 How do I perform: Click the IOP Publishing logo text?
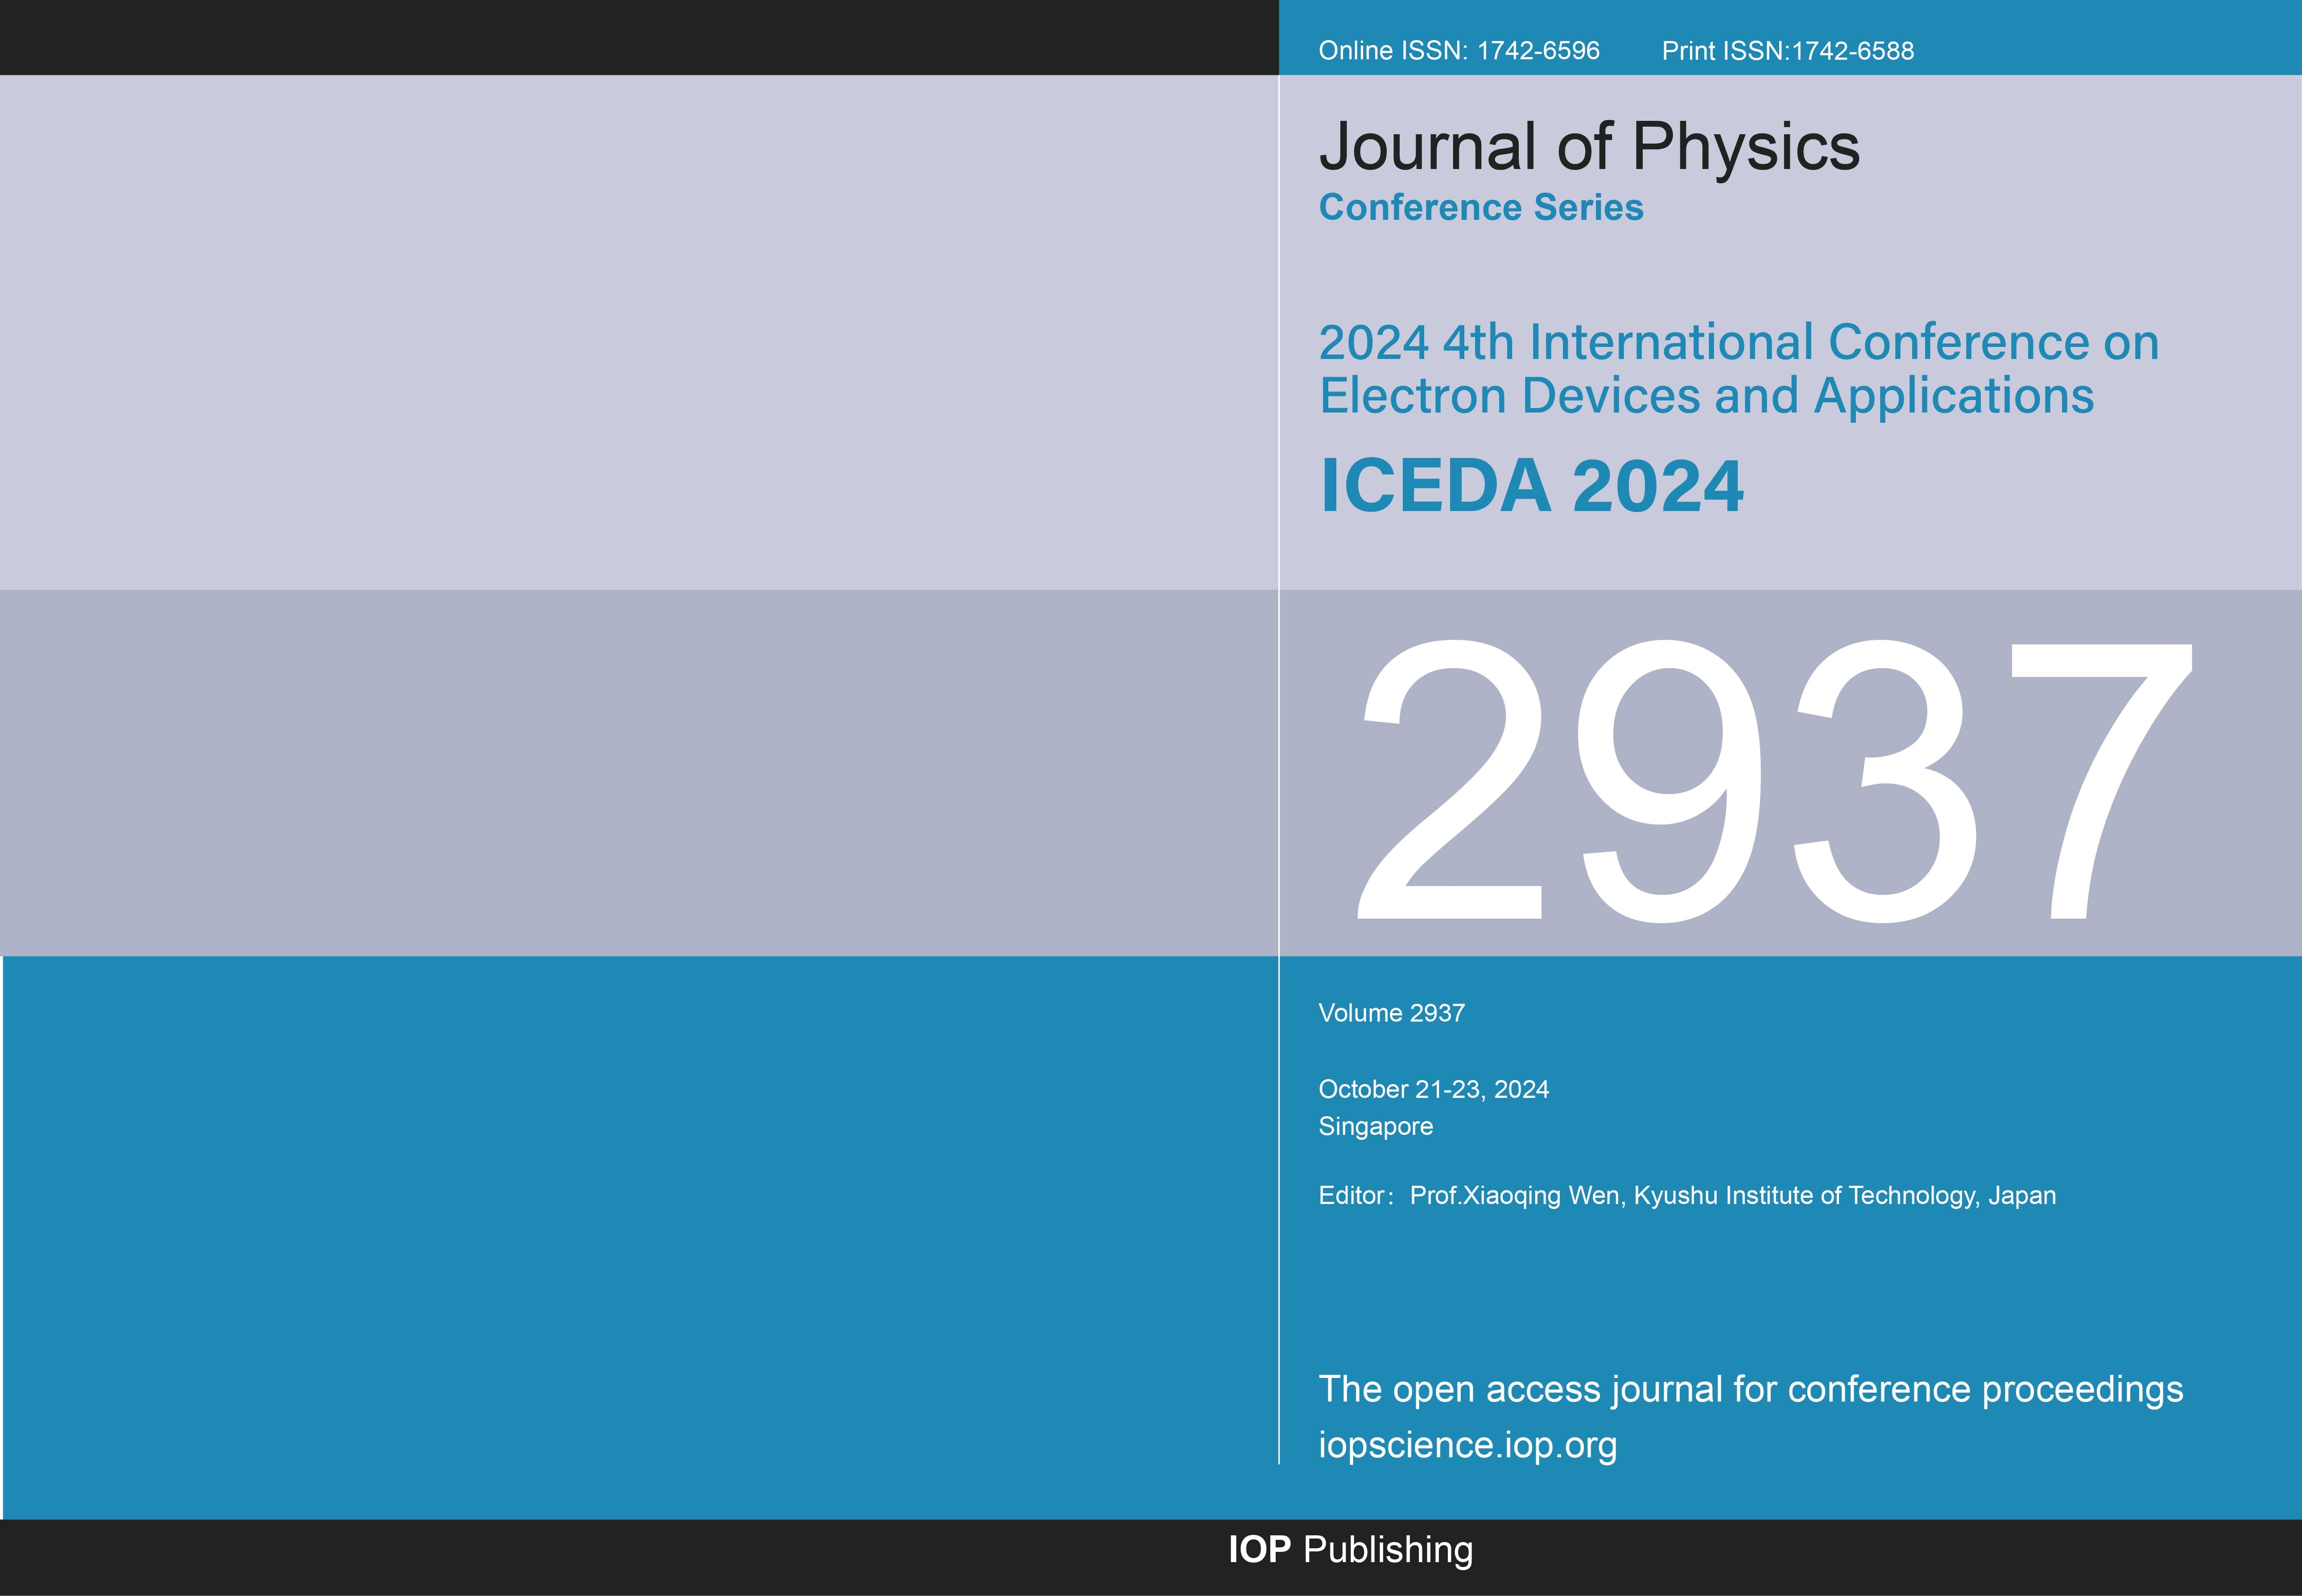point(1350,1550)
